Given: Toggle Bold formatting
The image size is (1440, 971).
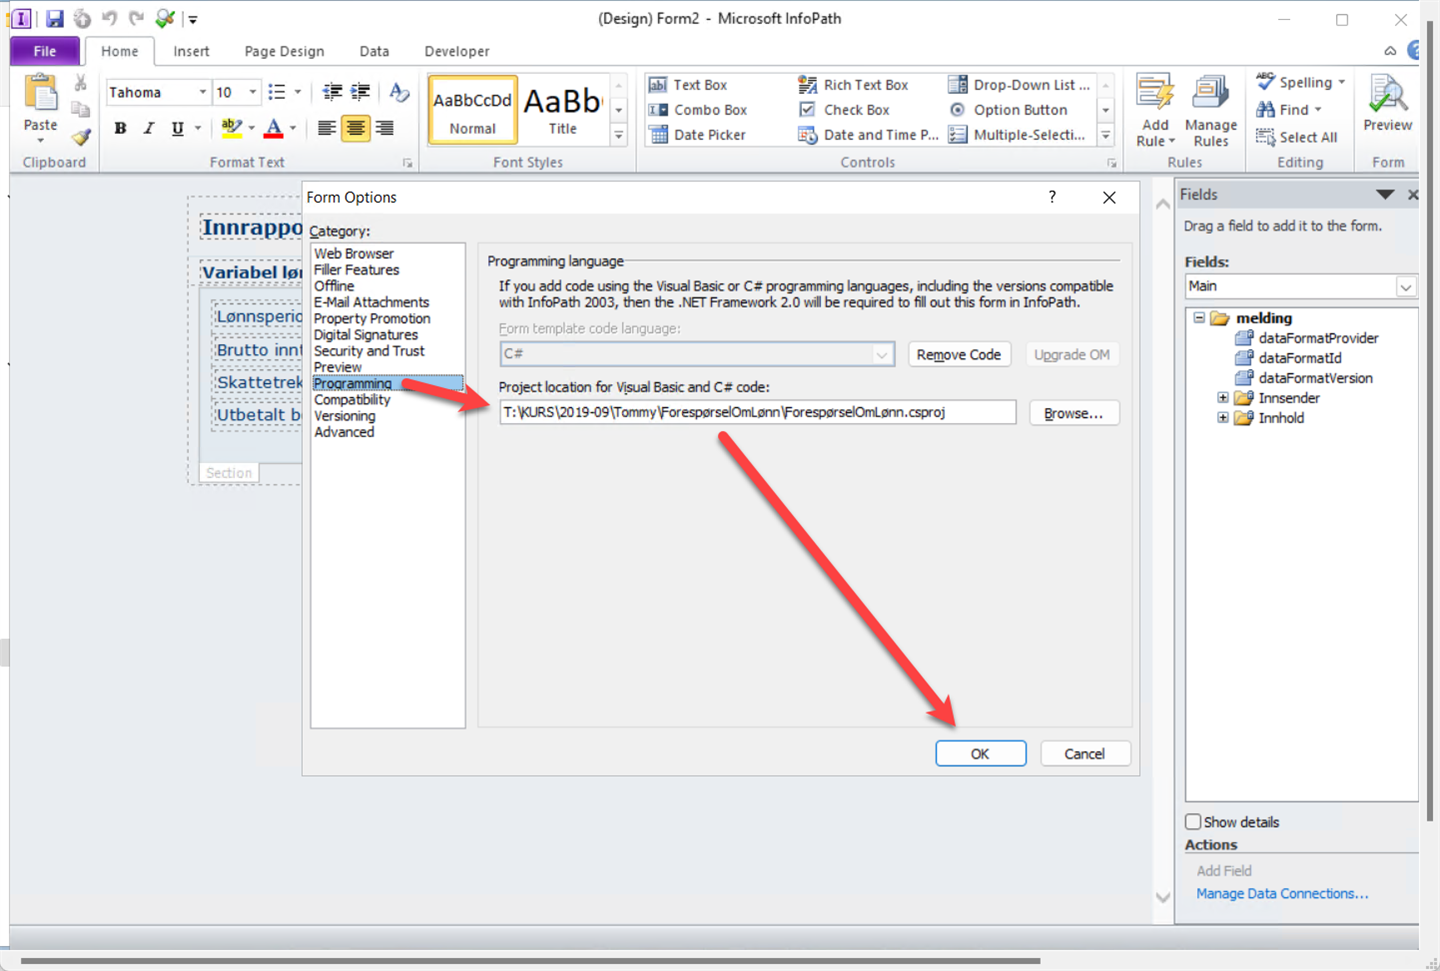Looking at the screenshot, I should 120,128.
